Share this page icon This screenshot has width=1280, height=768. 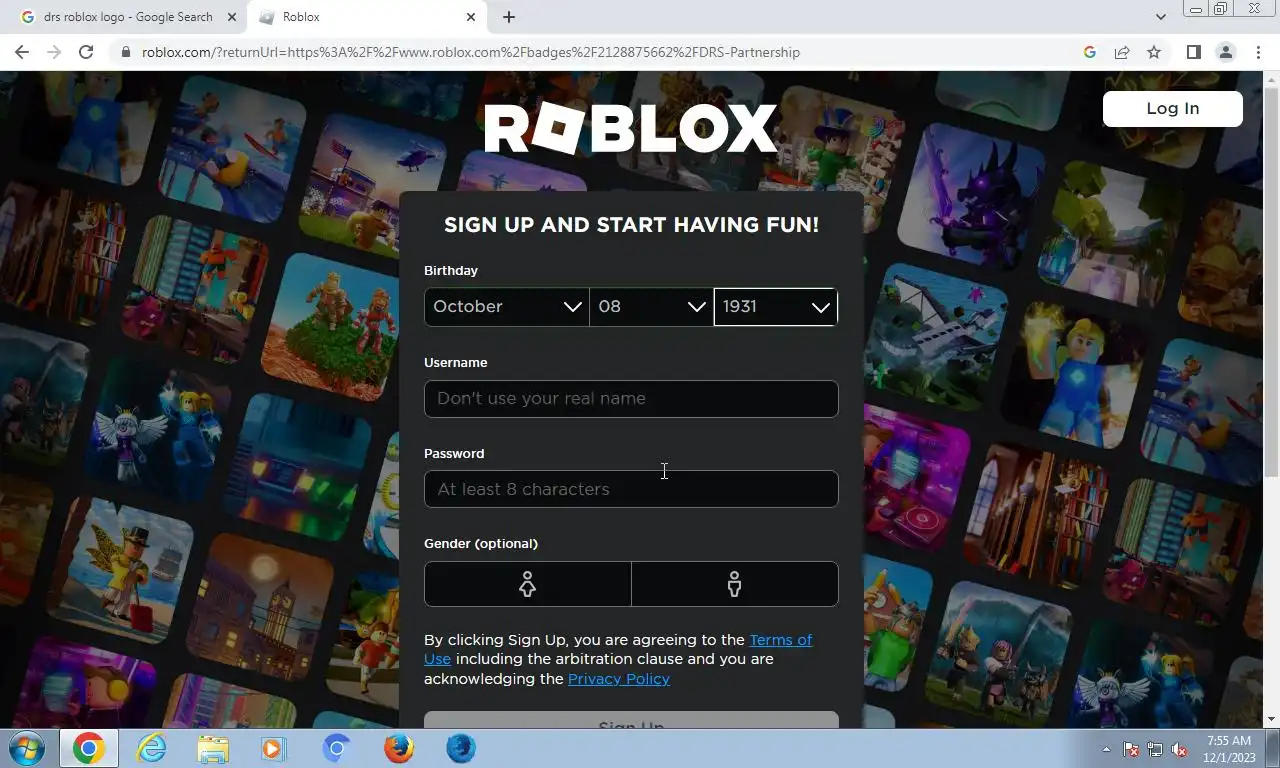[x=1122, y=52]
